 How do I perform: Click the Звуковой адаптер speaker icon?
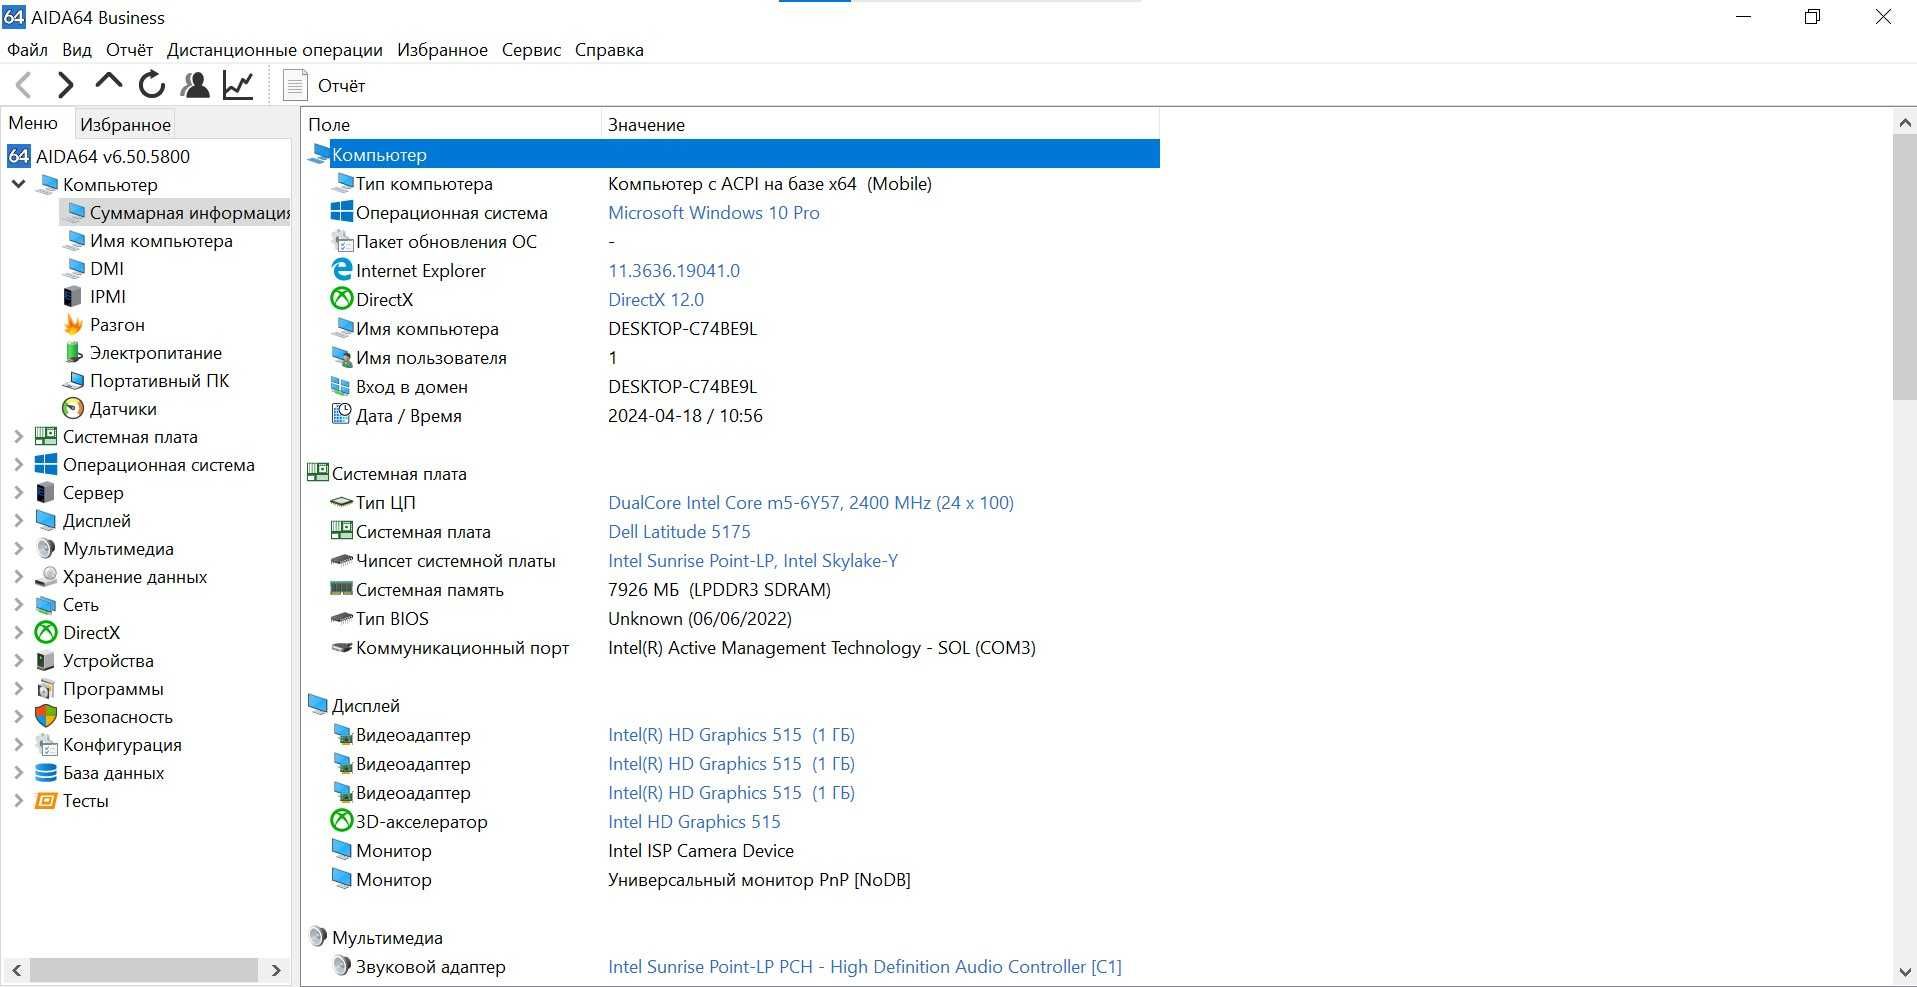(342, 966)
